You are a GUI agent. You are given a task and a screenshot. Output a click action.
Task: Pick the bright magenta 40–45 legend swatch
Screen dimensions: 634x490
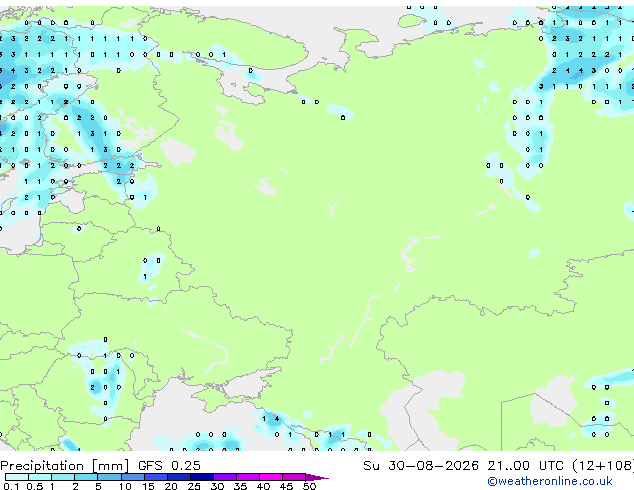271,477
